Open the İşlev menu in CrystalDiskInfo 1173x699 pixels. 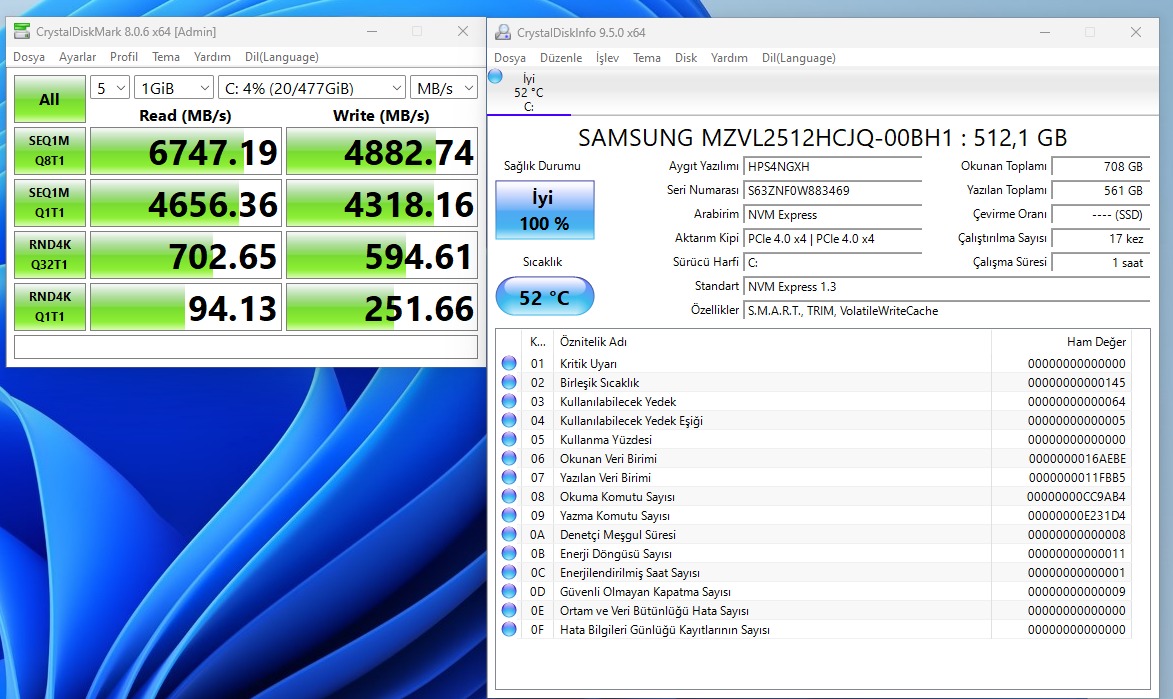[607, 58]
